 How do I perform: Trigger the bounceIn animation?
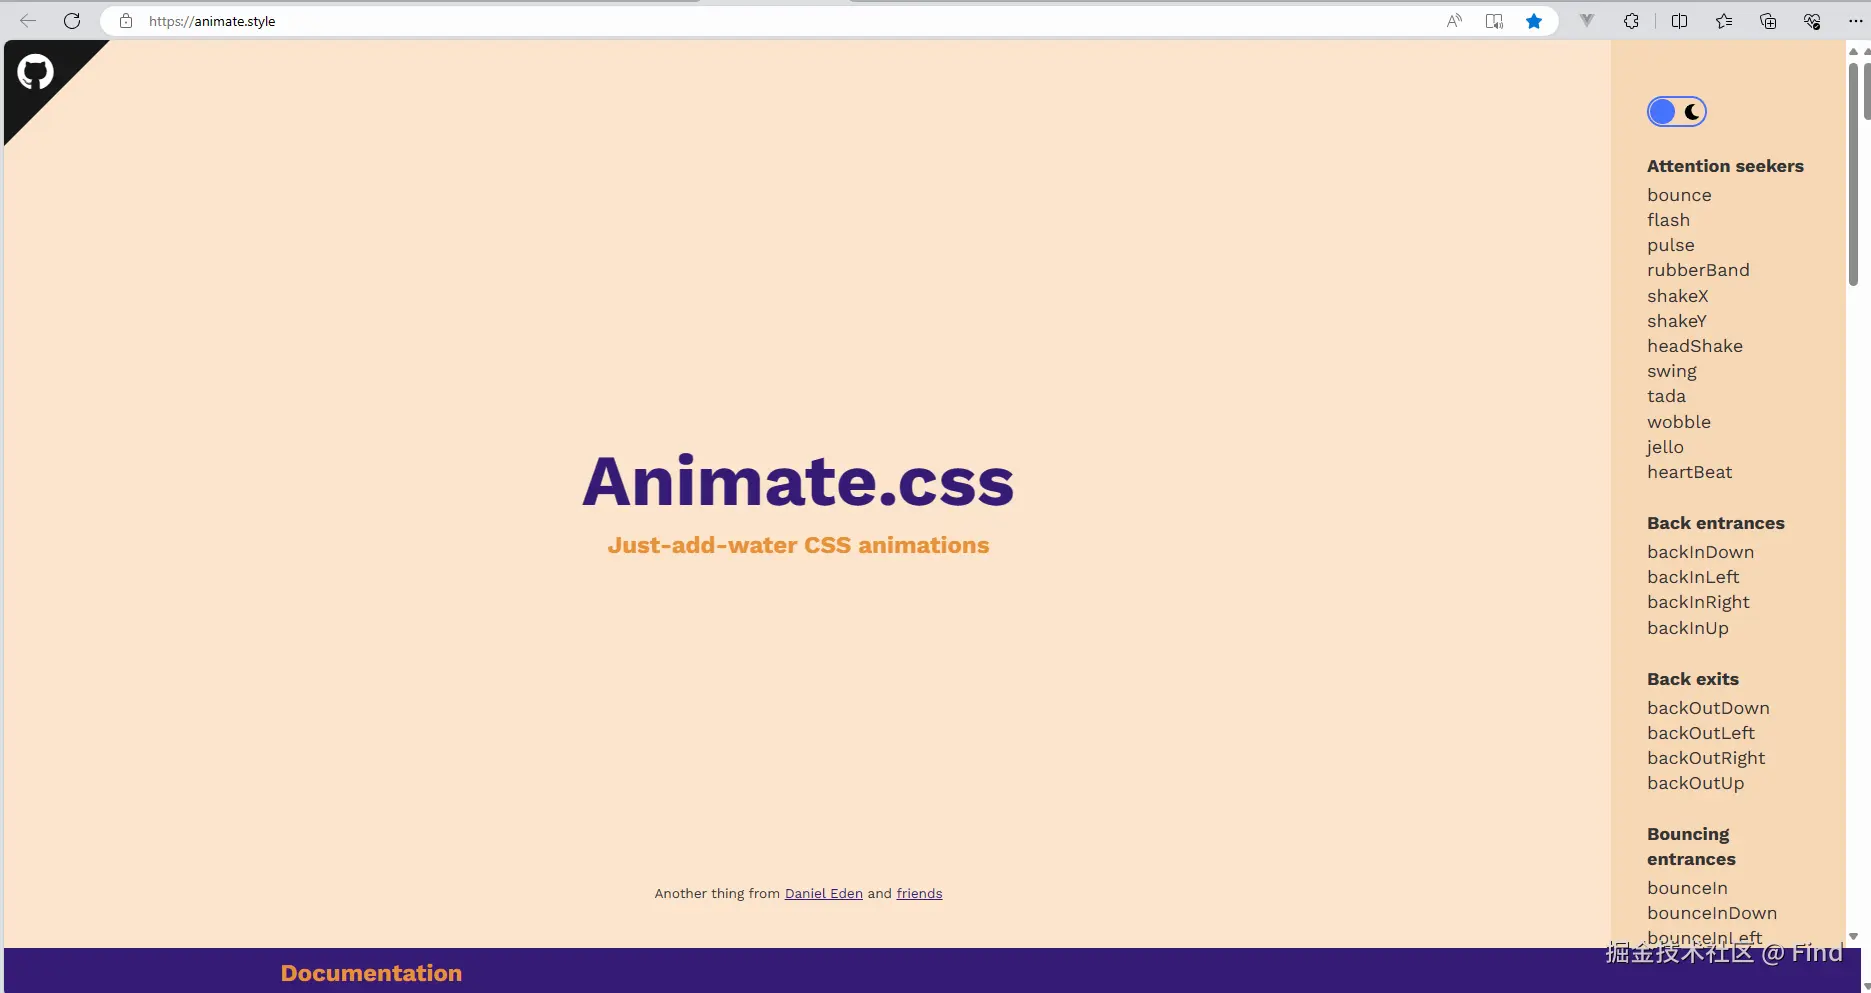[1687, 888]
